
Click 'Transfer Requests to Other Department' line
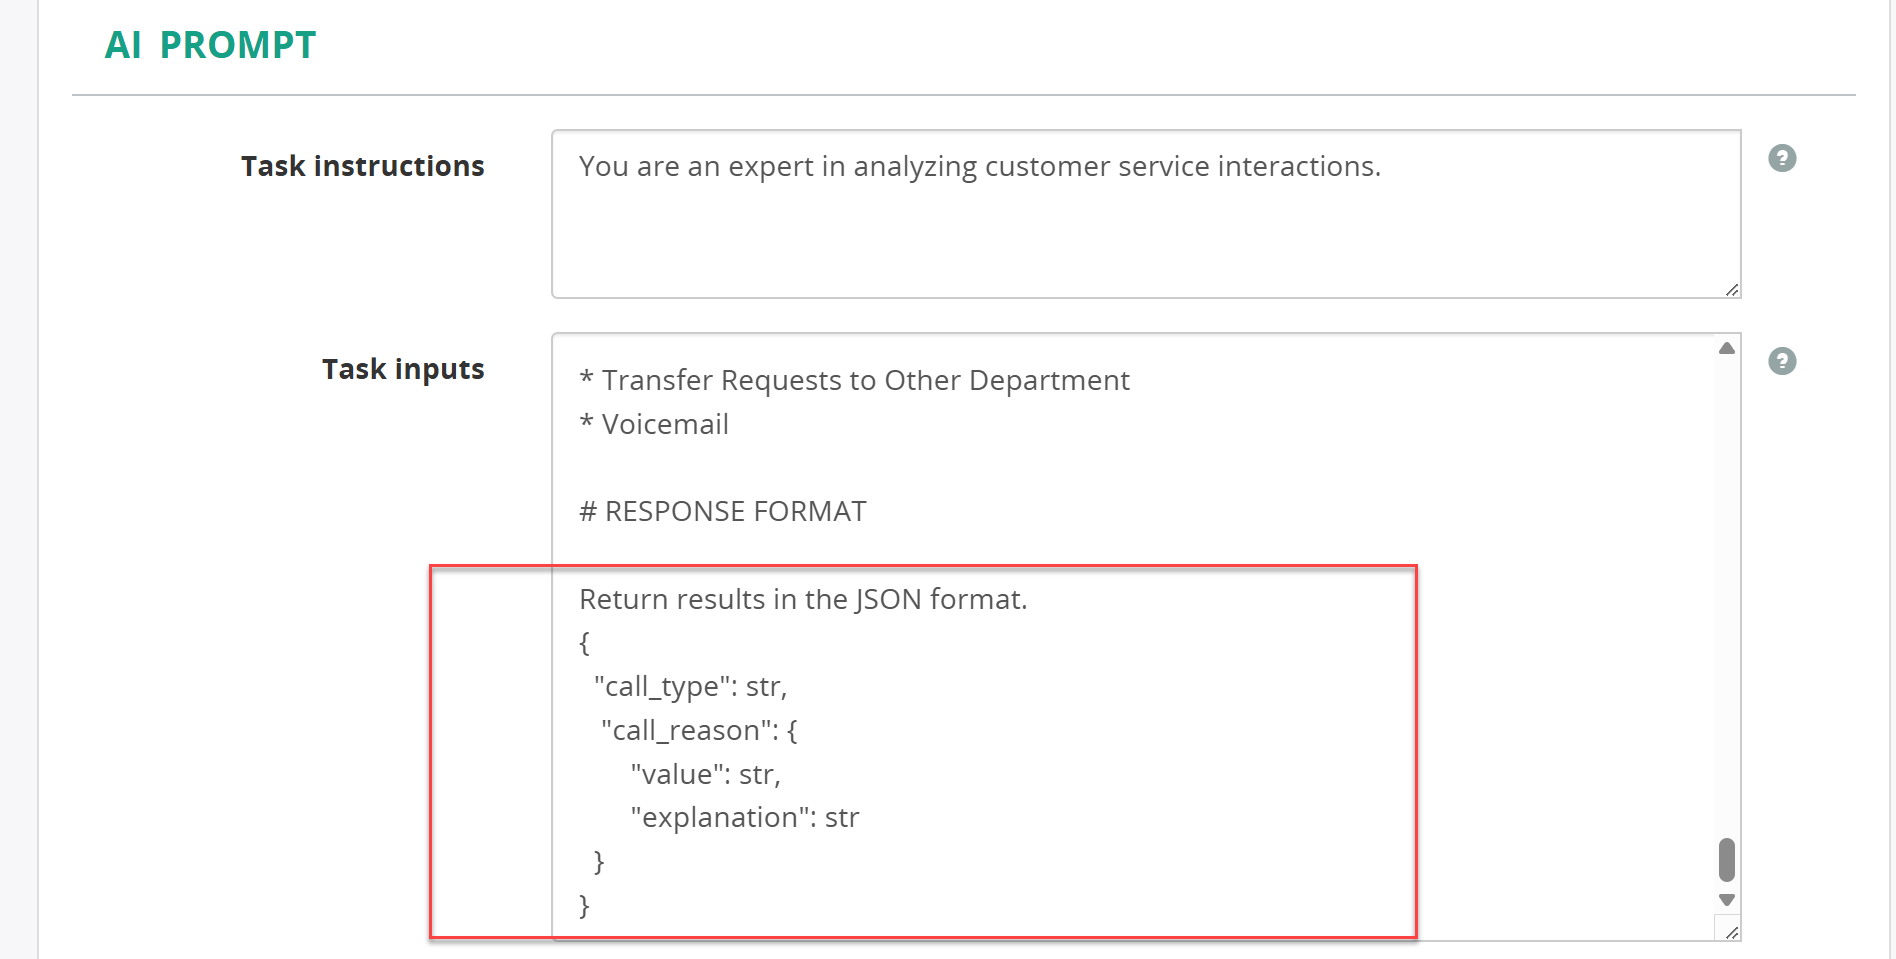(854, 380)
